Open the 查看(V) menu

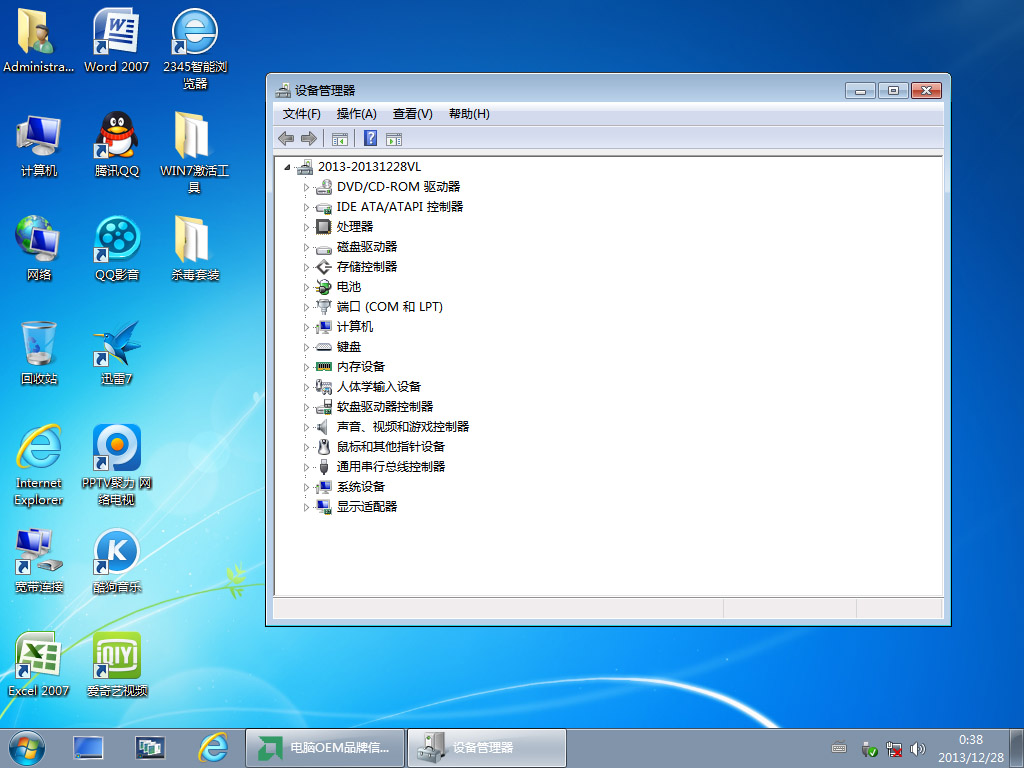point(412,114)
